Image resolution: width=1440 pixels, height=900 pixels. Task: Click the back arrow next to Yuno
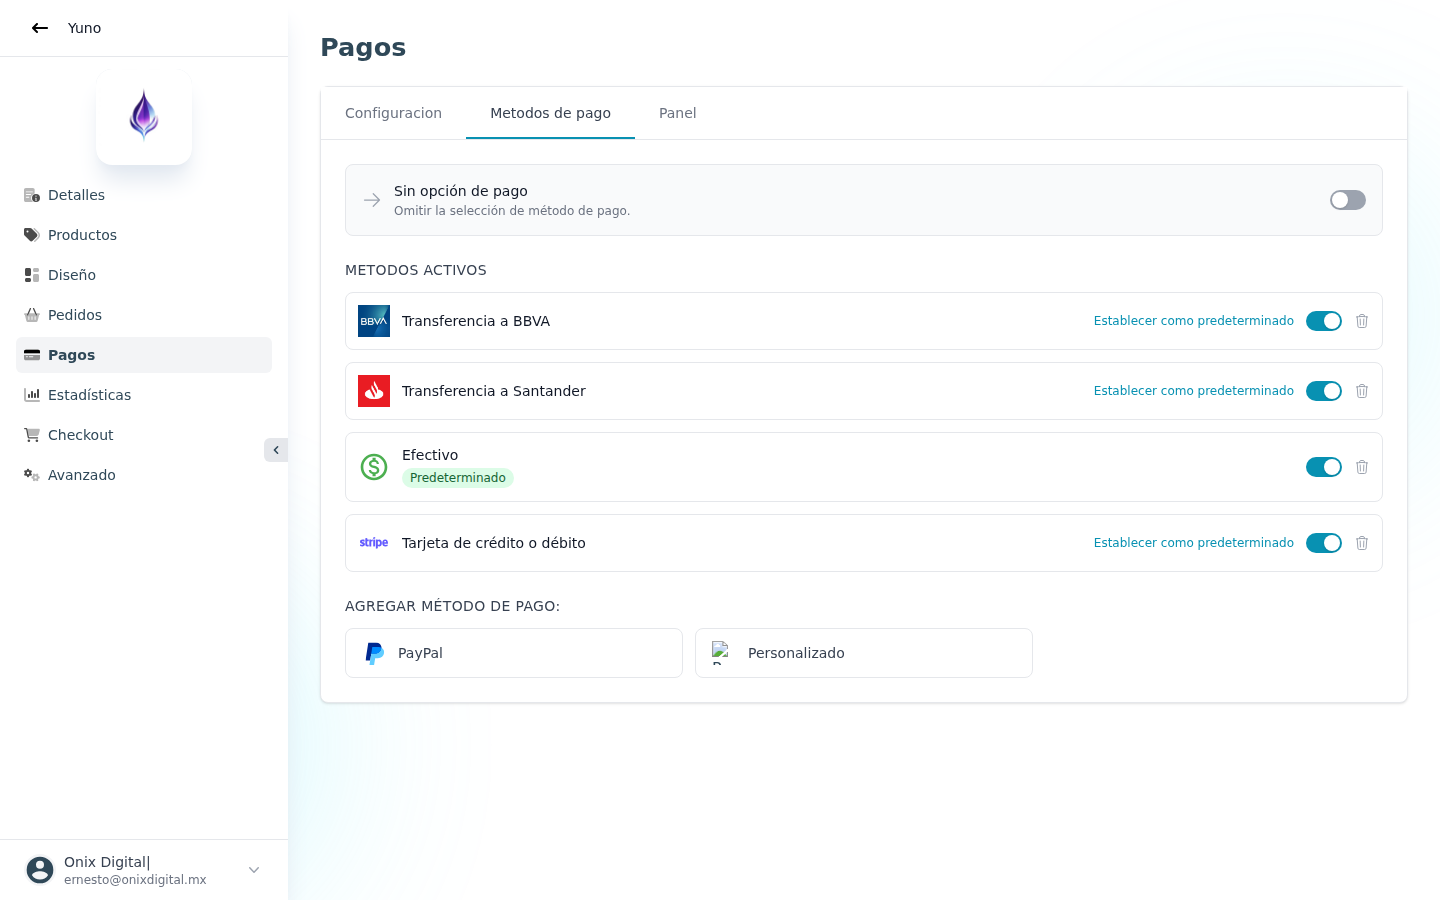tap(40, 28)
